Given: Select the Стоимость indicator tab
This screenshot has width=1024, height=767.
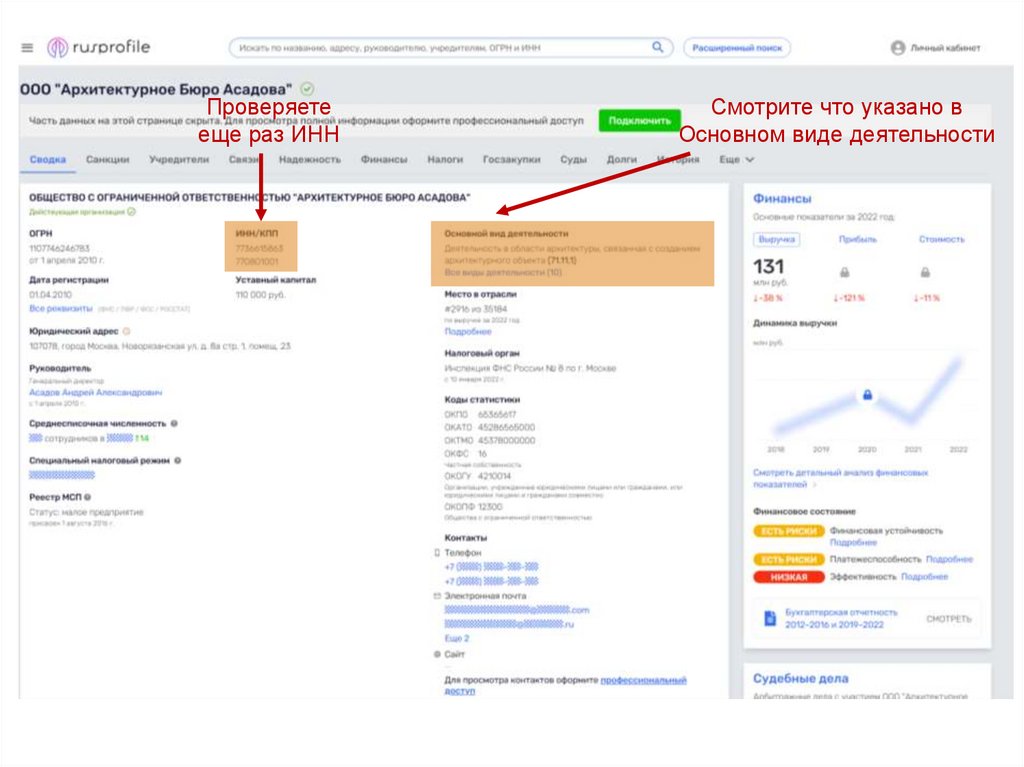Looking at the screenshot, I should click(x=941, y=240).
